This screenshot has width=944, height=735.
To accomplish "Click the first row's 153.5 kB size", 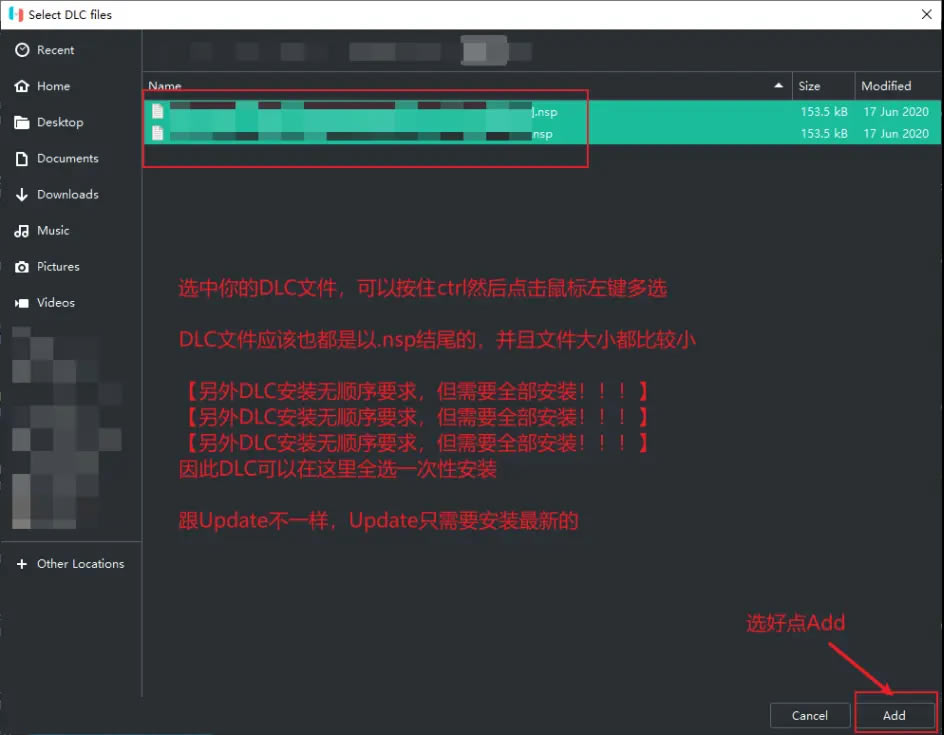I will pos(824,111).
